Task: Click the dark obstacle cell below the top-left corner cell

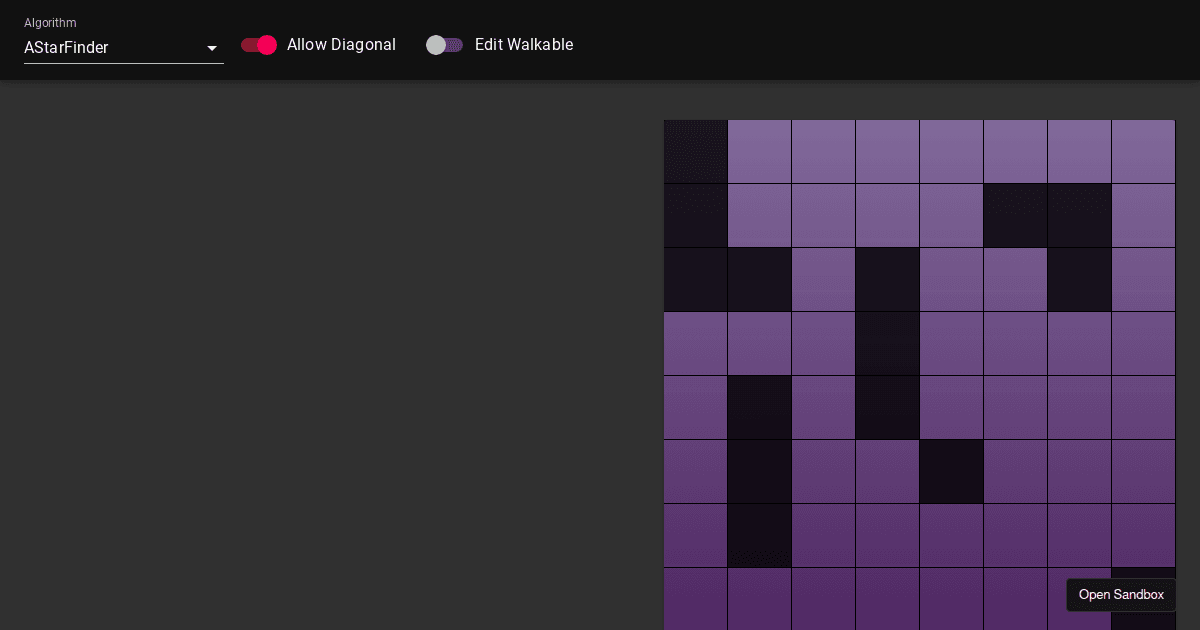Action: pos(695,215)
